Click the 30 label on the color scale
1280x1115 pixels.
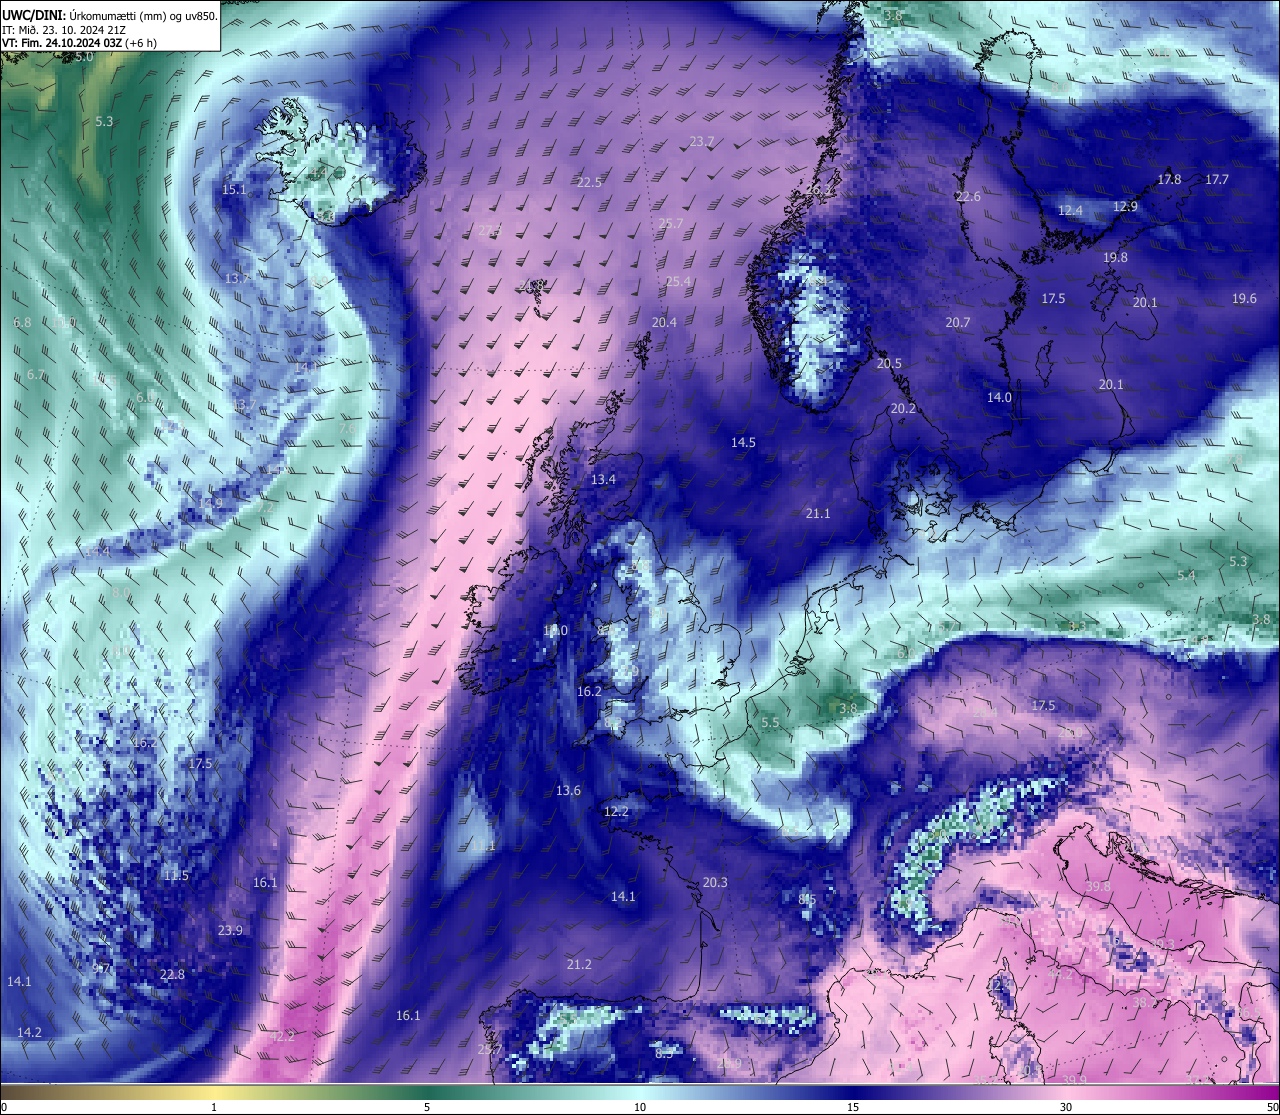coord(1066,1107)
